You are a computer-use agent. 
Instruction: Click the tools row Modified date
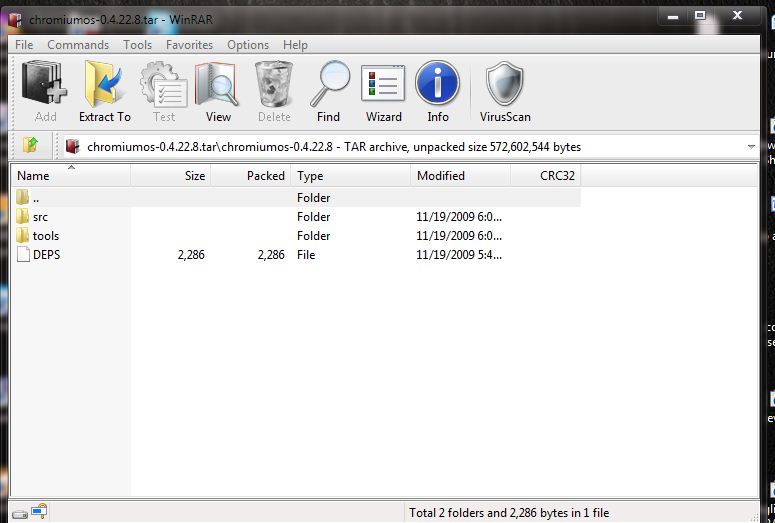(x=459, y=236)
